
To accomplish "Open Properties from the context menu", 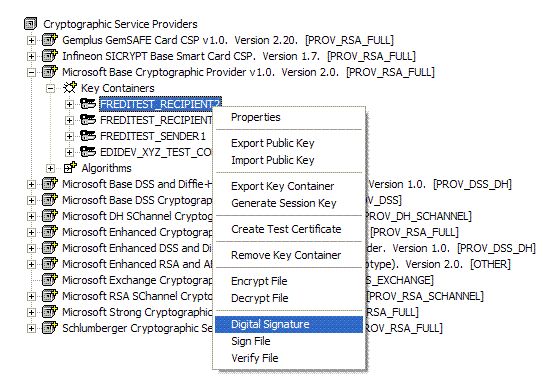I will point(256,117).
